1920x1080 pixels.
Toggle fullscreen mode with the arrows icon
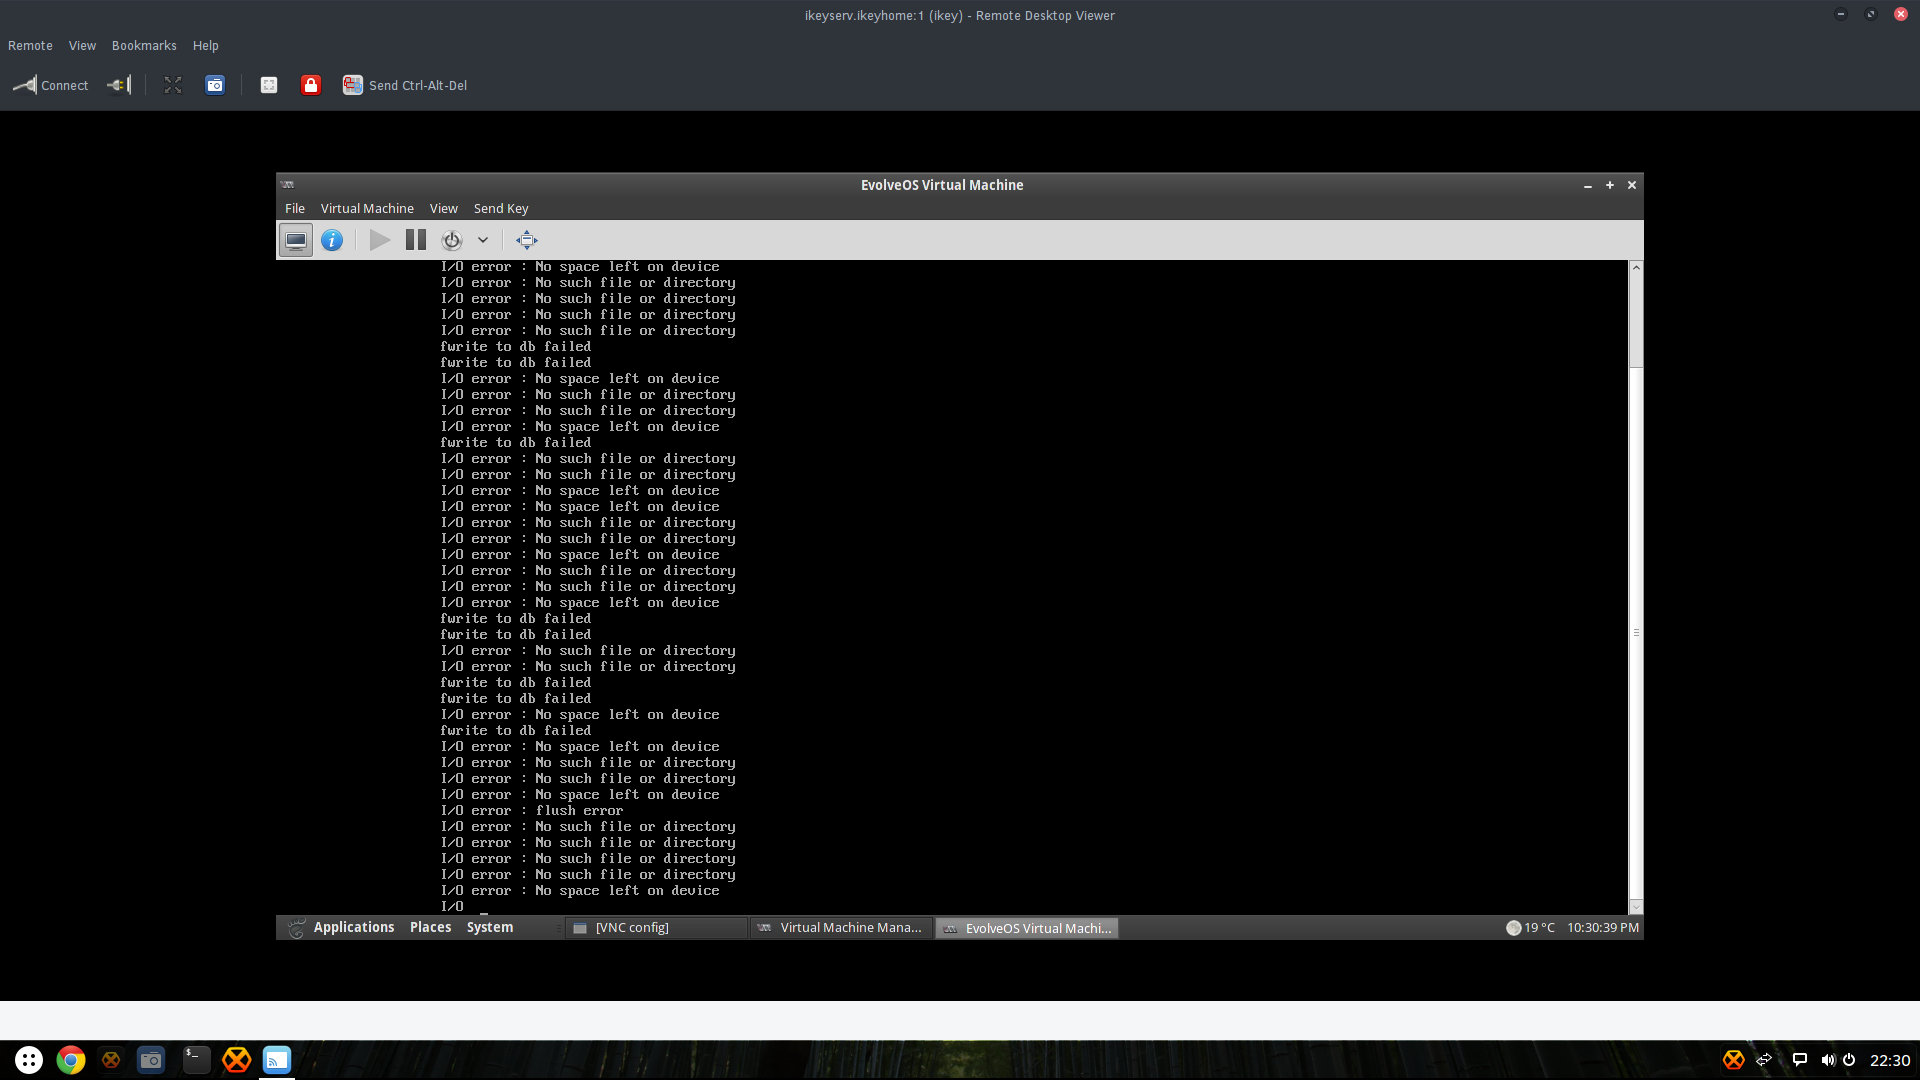pyautogui.click(x=173, y=85)
